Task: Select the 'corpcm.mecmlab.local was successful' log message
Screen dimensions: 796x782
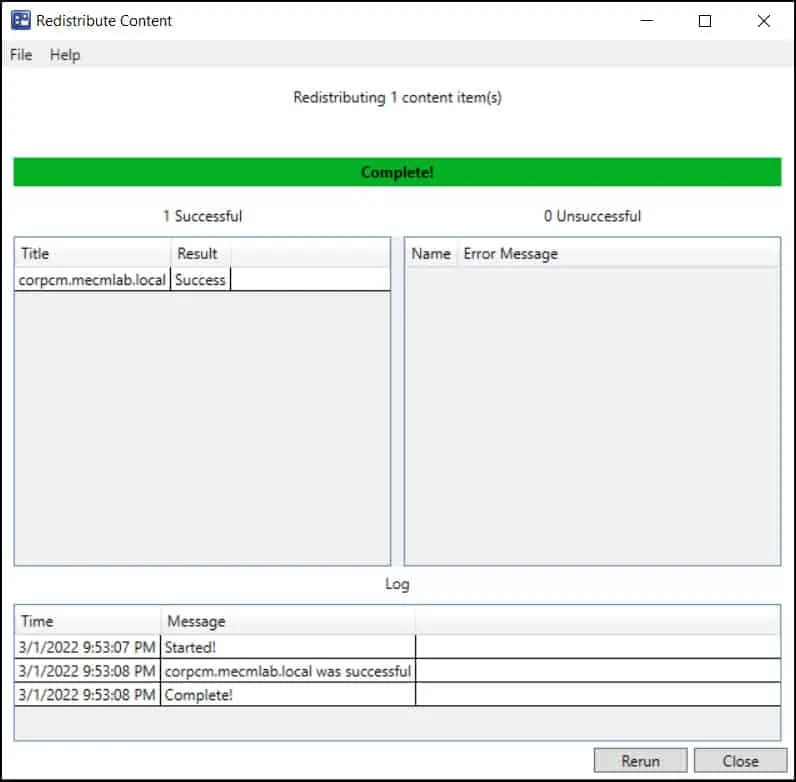Action: point(288,671)
